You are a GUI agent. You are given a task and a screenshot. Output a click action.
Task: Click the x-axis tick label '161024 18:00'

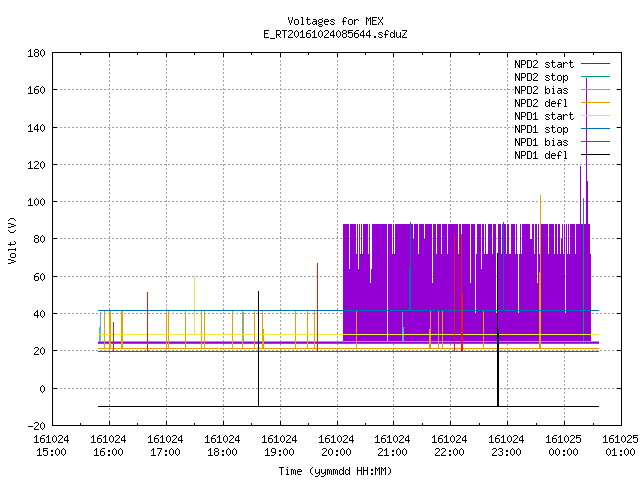point(222,446)
